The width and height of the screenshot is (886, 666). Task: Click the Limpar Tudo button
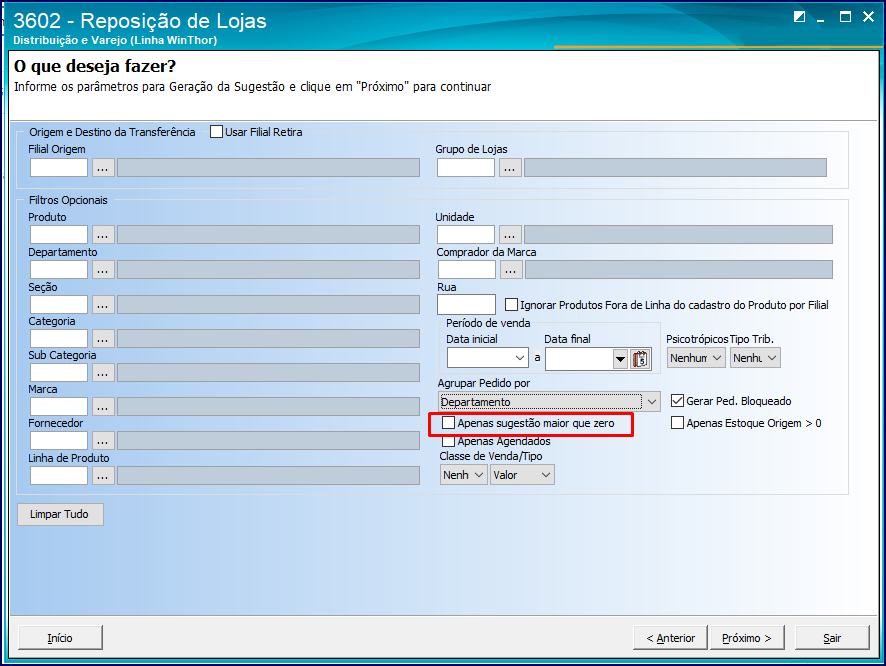click(60, 514)
